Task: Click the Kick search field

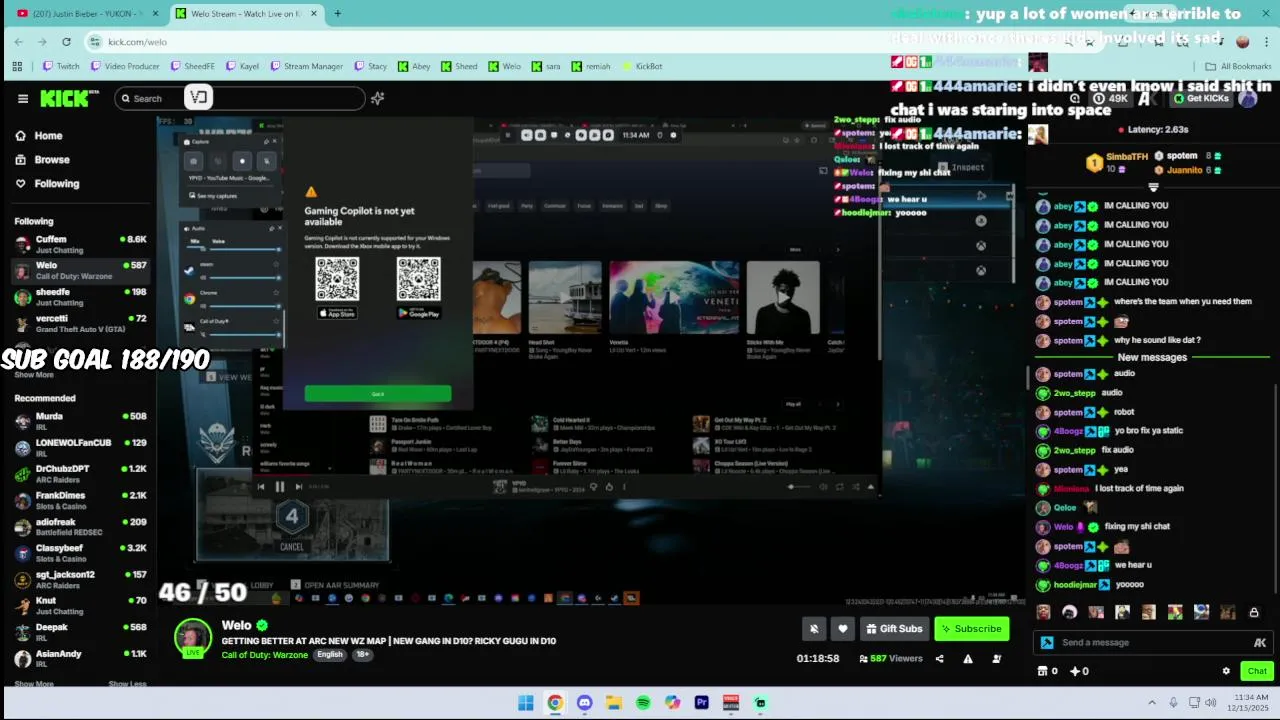Action: (x=240, y=98)
